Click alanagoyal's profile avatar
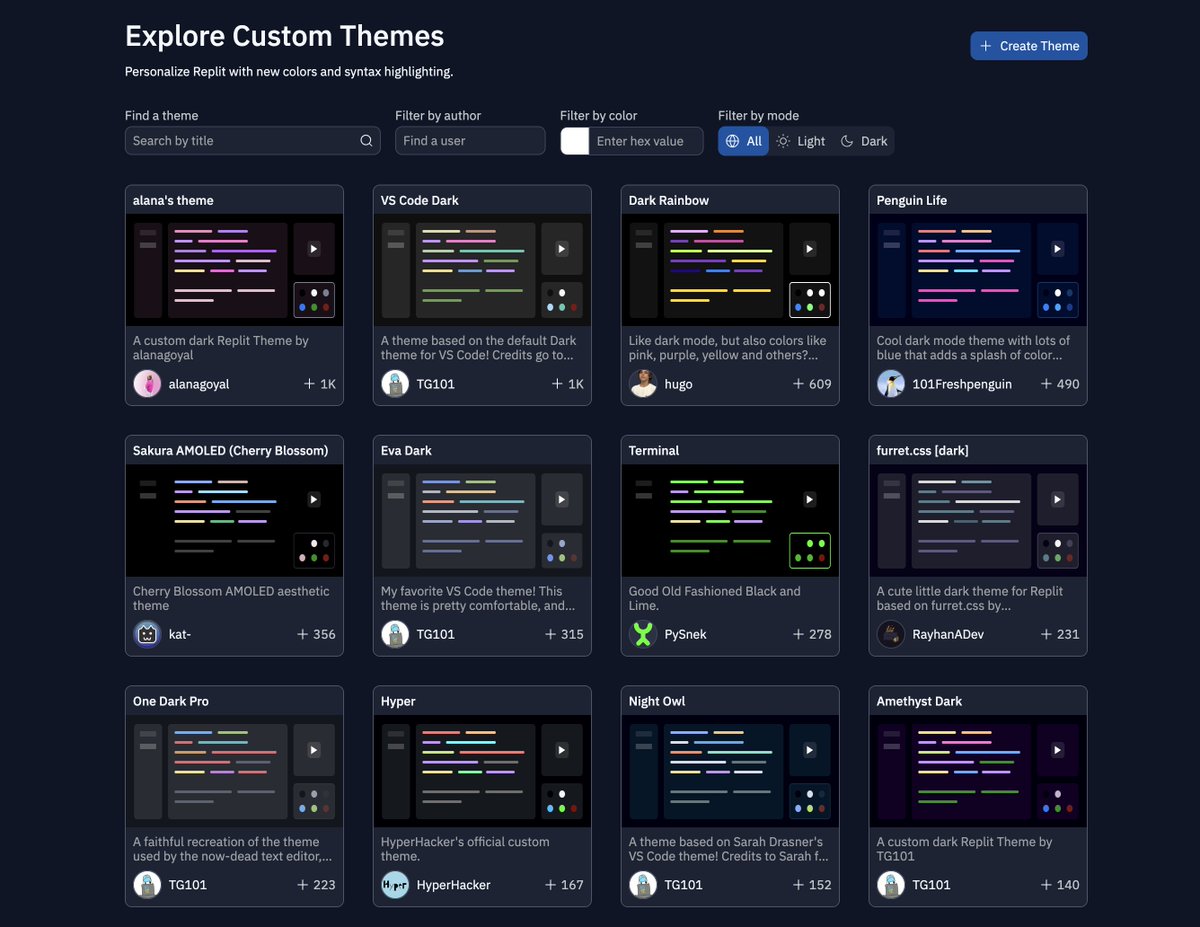1200x927 pixels. (147, 383)
